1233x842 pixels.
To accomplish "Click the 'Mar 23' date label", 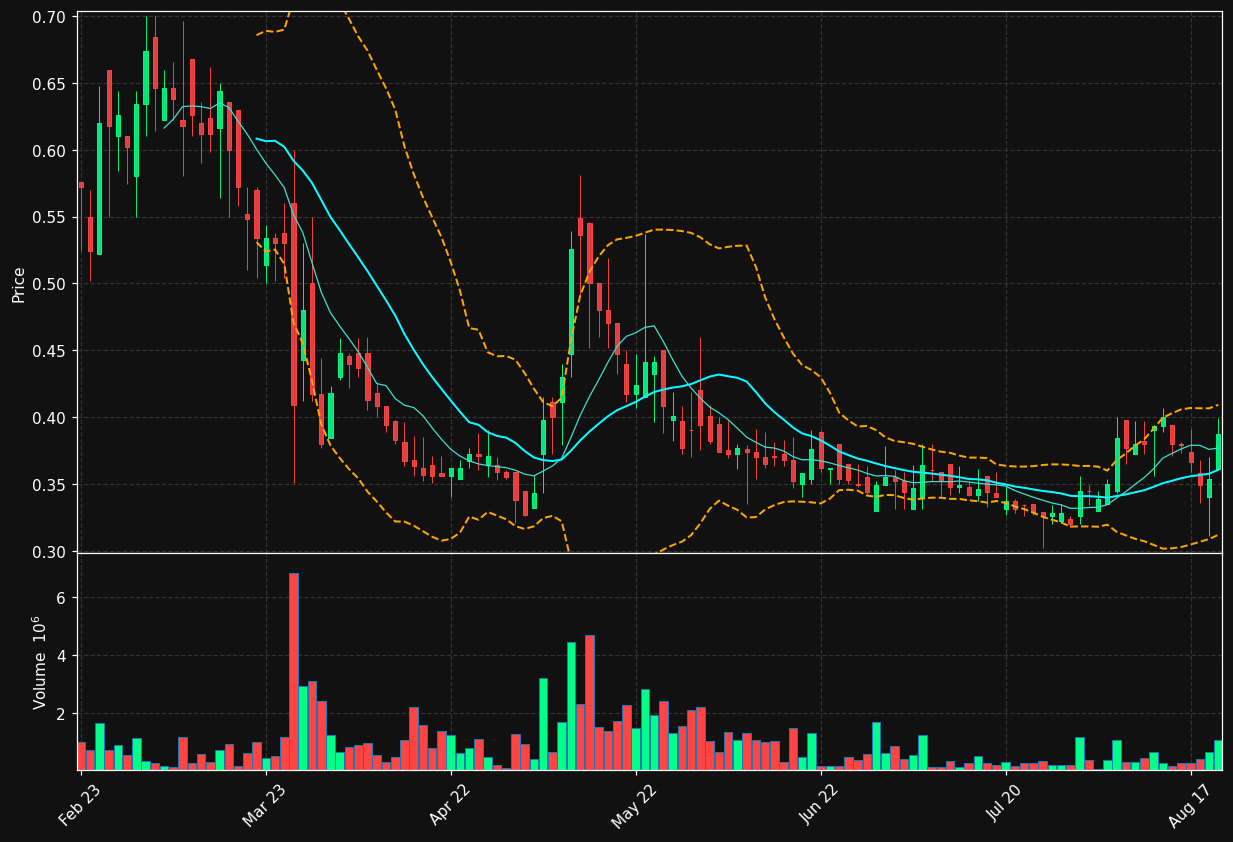I will 264,804.
